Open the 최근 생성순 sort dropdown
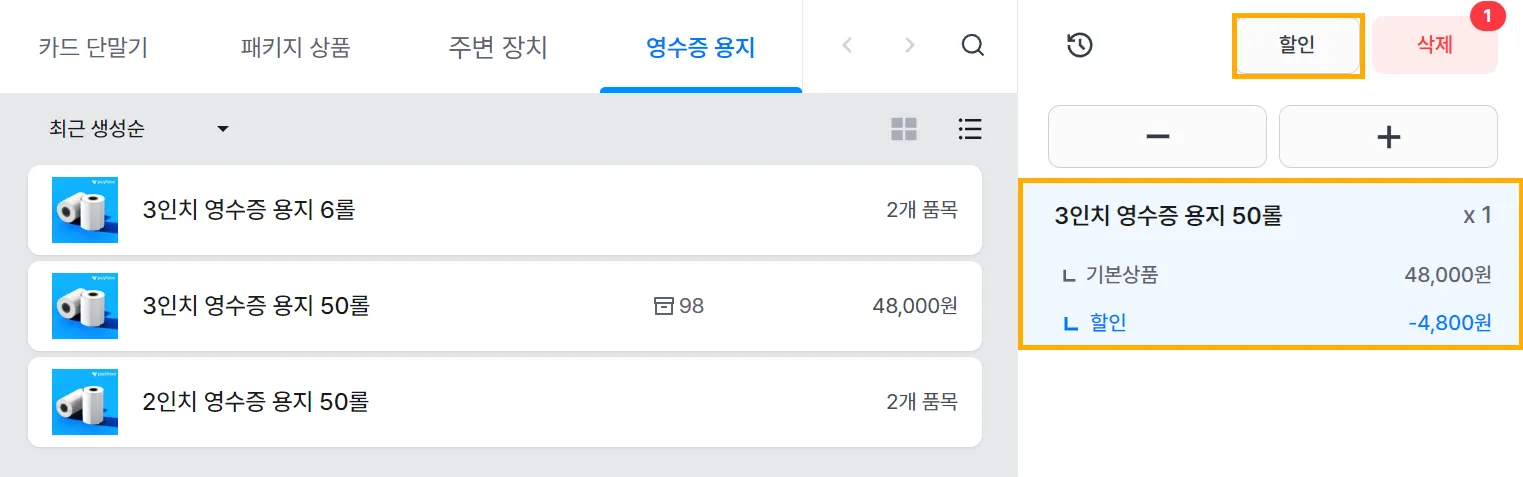Image resolution: width=1523 pixels, height=477 pixels. [x=139, y=129]
